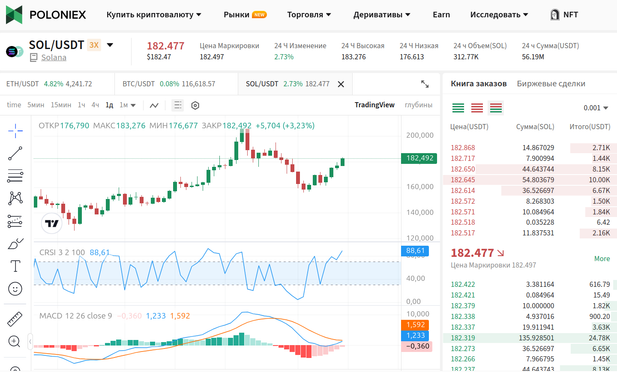Select the Text annotation tool
Screen dimensions: 617x374
coord(15,266)
